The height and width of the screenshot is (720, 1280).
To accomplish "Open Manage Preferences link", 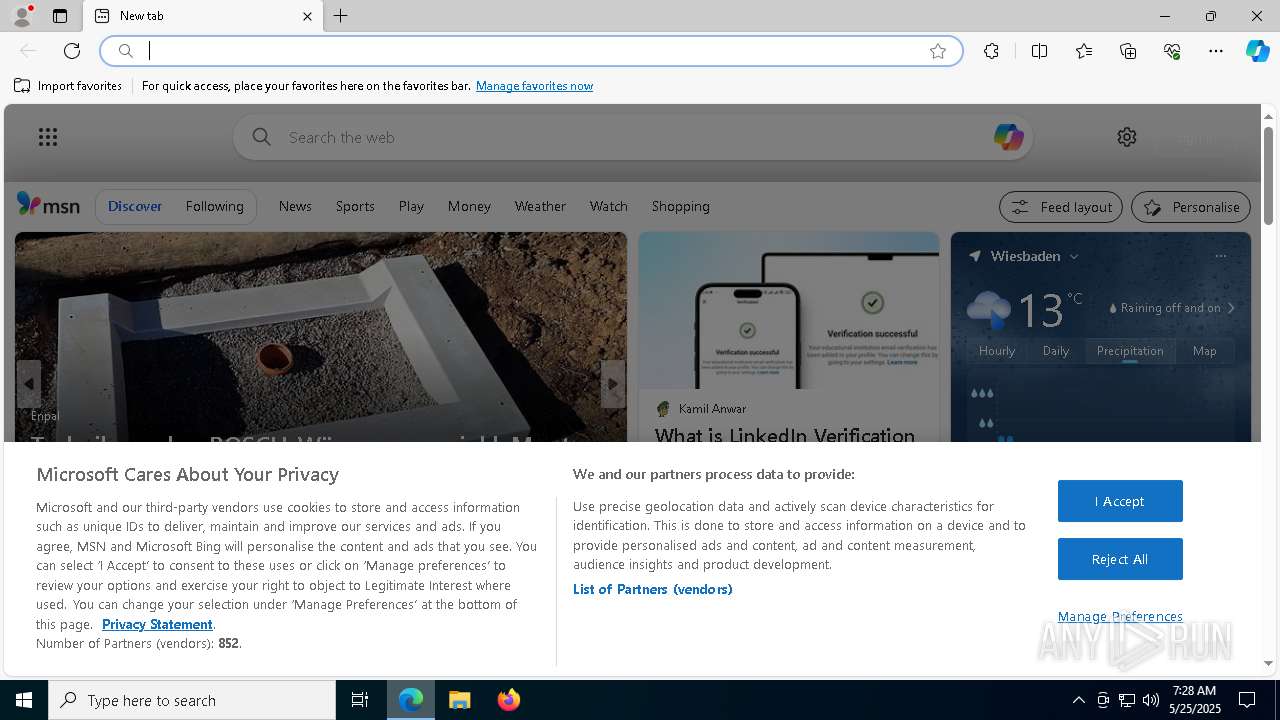I will (1120, 616).
